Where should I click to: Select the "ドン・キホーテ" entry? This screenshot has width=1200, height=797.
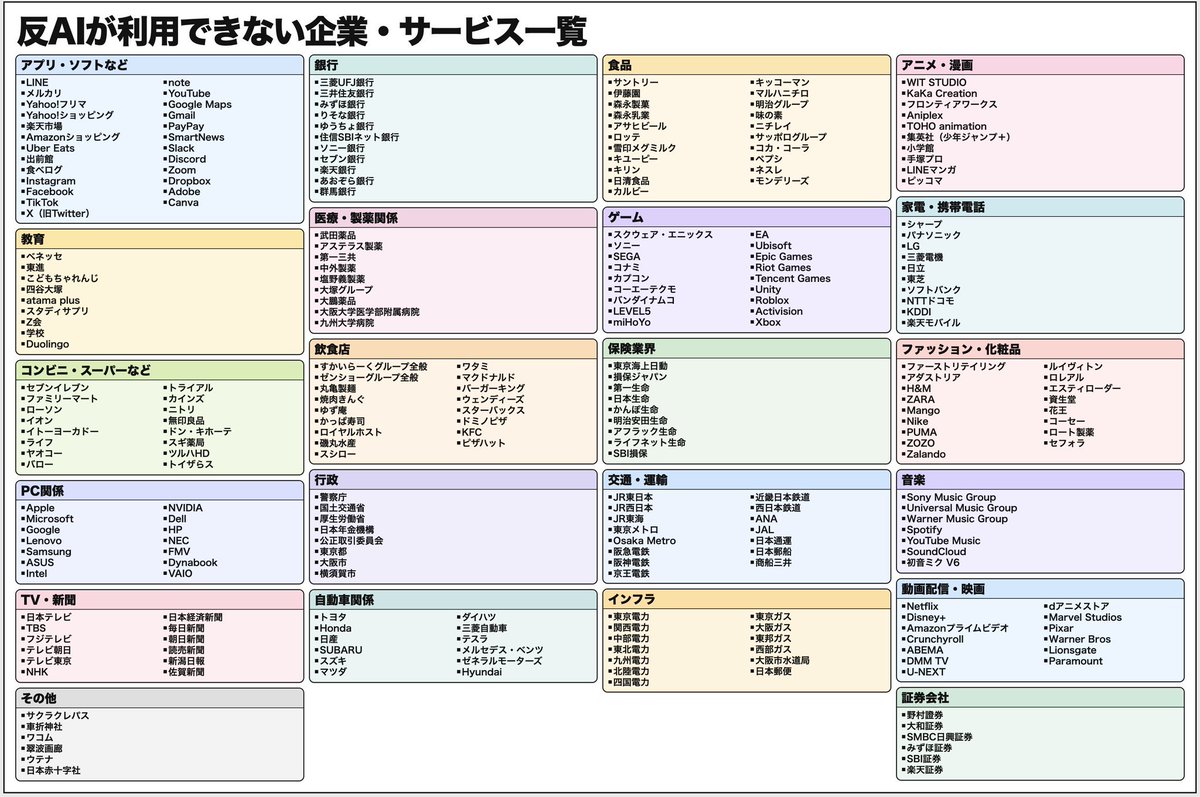click(199, 432)
